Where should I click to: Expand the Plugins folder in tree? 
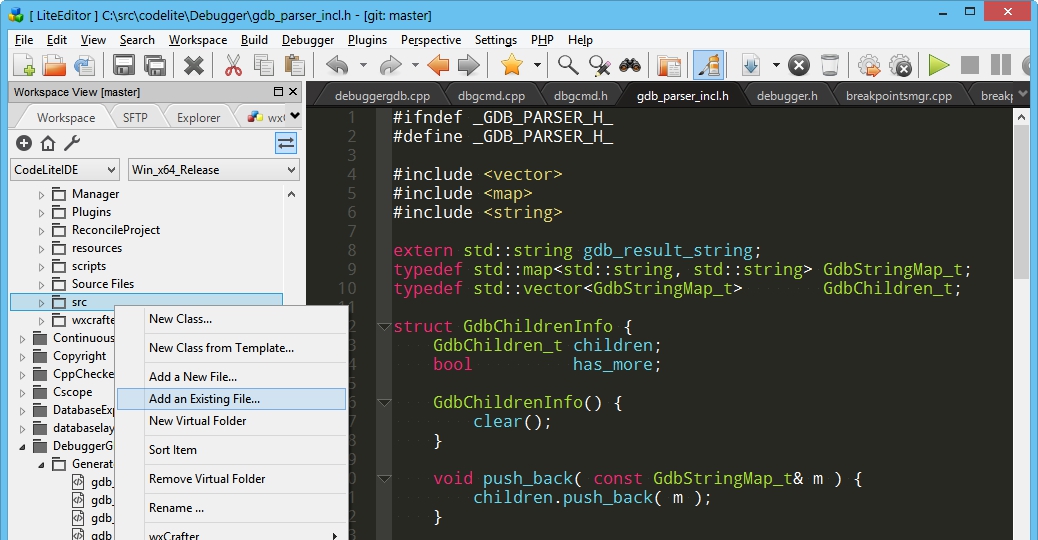[42, 212]
